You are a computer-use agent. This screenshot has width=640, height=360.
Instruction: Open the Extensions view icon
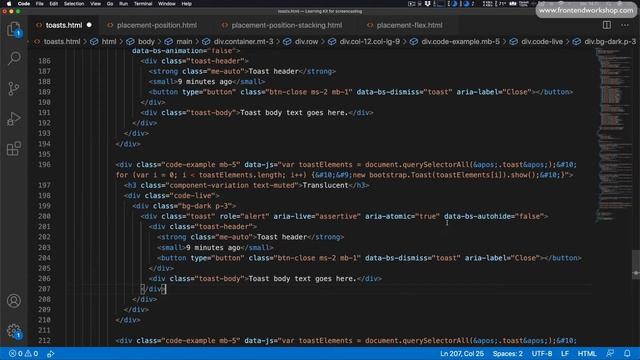(13, 149)
